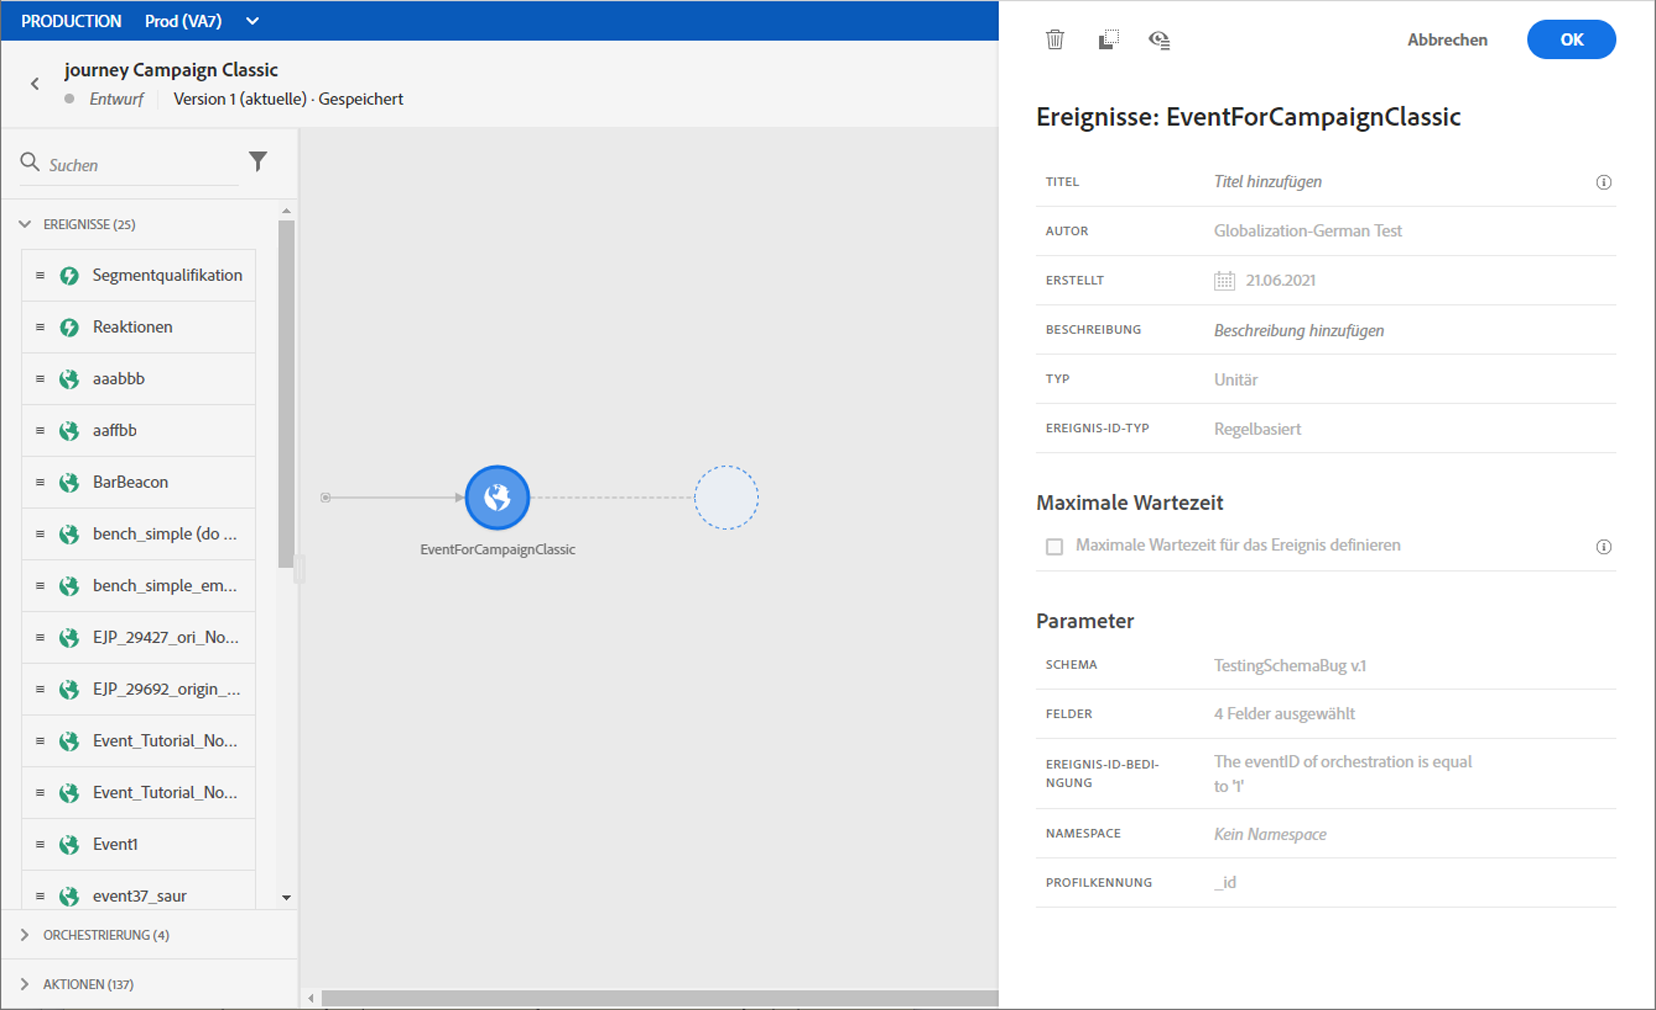This screenshot has height=1010, width=1656.
Task: Click the calendar icon beside 21.06.2021
Action: (x=1224, y=281)
